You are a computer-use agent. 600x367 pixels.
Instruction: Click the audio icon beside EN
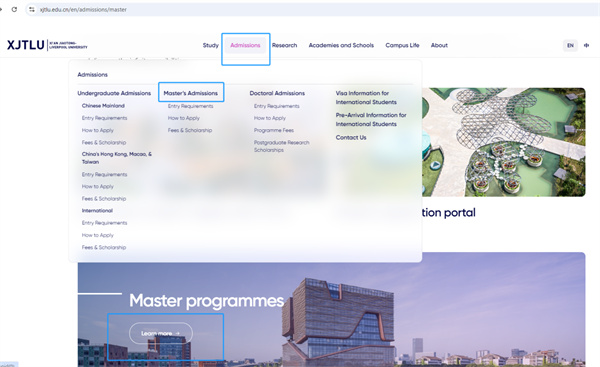586,45
